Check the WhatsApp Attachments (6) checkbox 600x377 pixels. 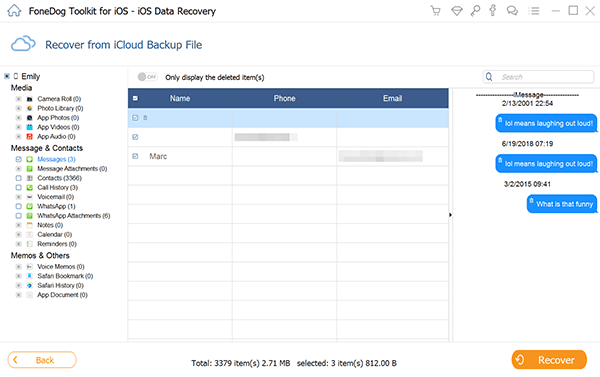tap(18, 216)
